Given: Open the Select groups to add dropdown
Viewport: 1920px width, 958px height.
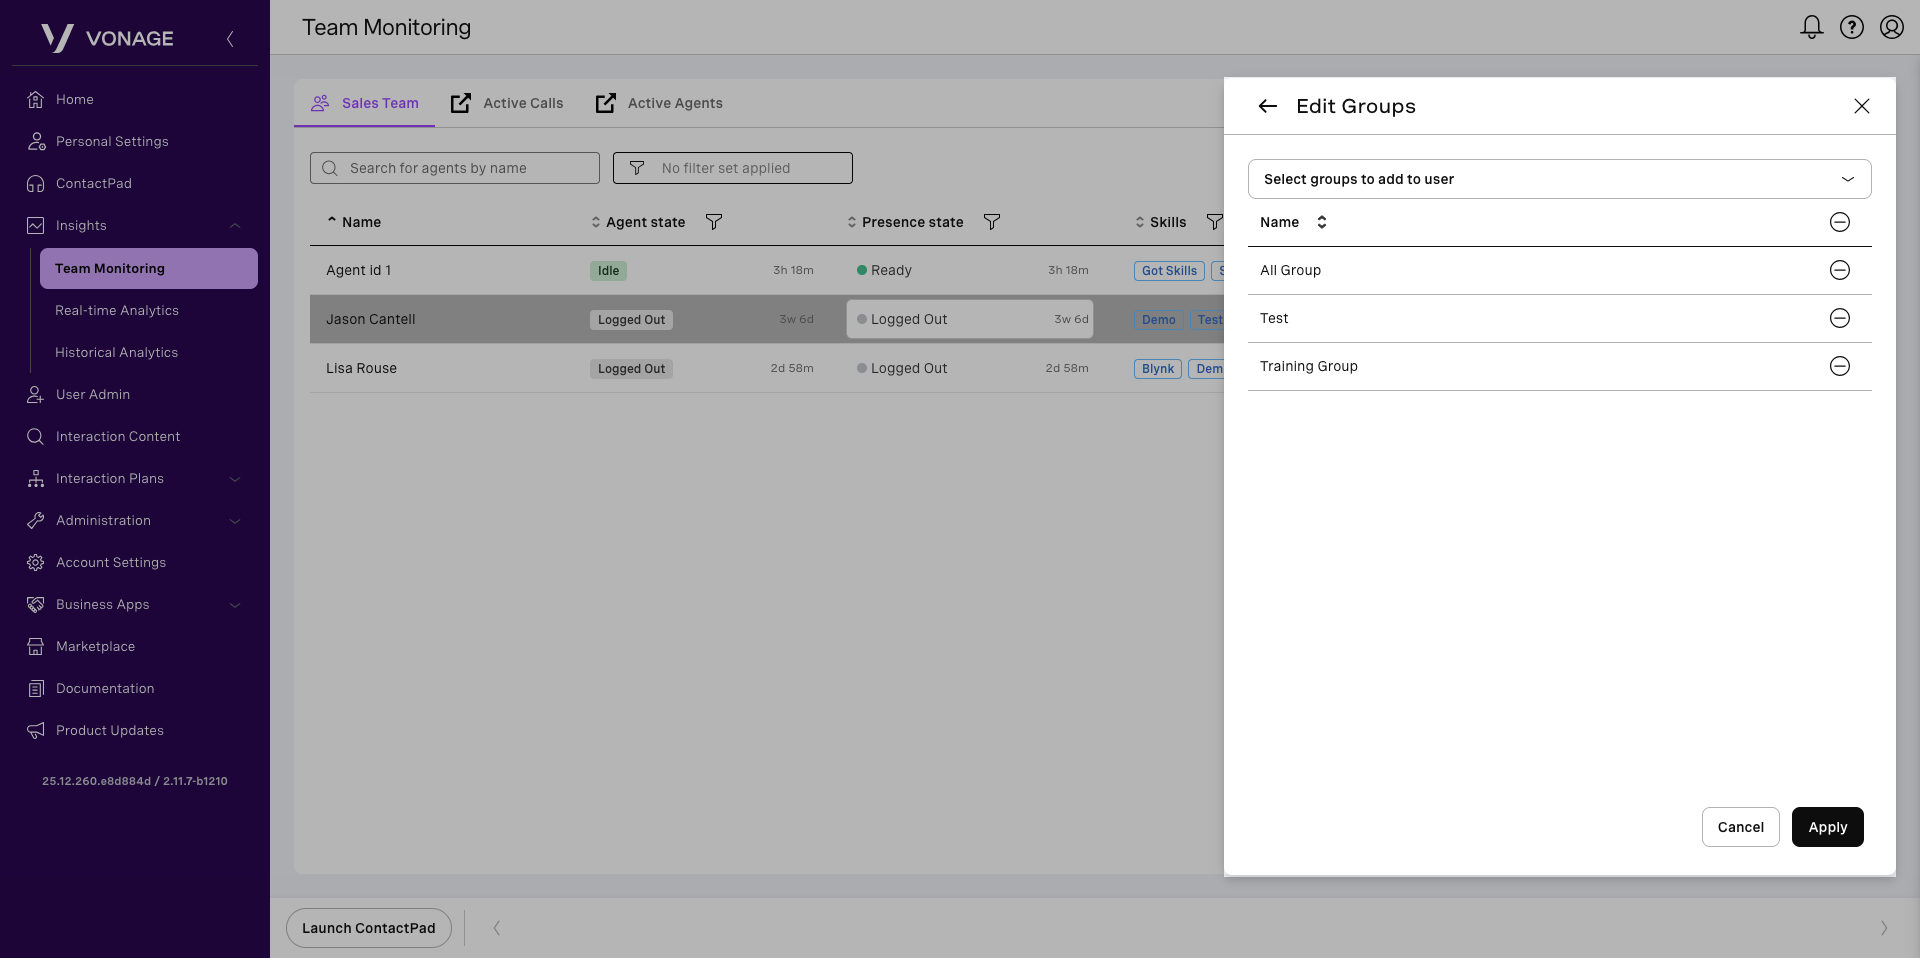Looking at the screenshot, I should click(x=1559, y=179).
